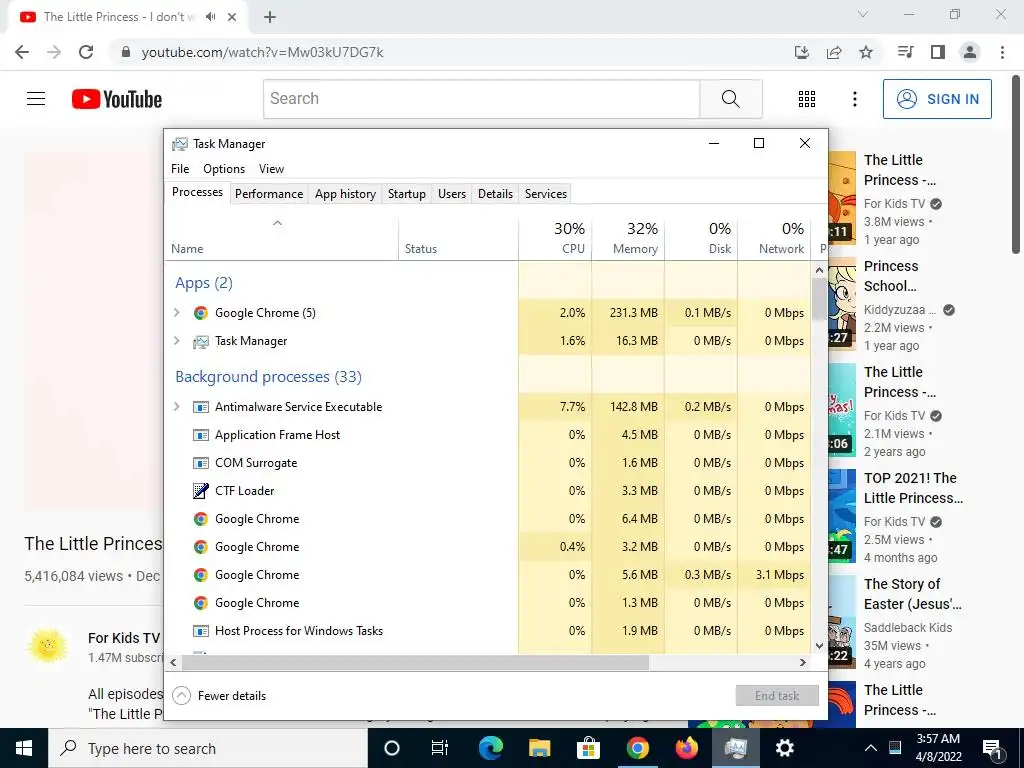Click the Windows taskbar search box
The height and width of the screenshot is (768, 1024).
pos(208,748)
